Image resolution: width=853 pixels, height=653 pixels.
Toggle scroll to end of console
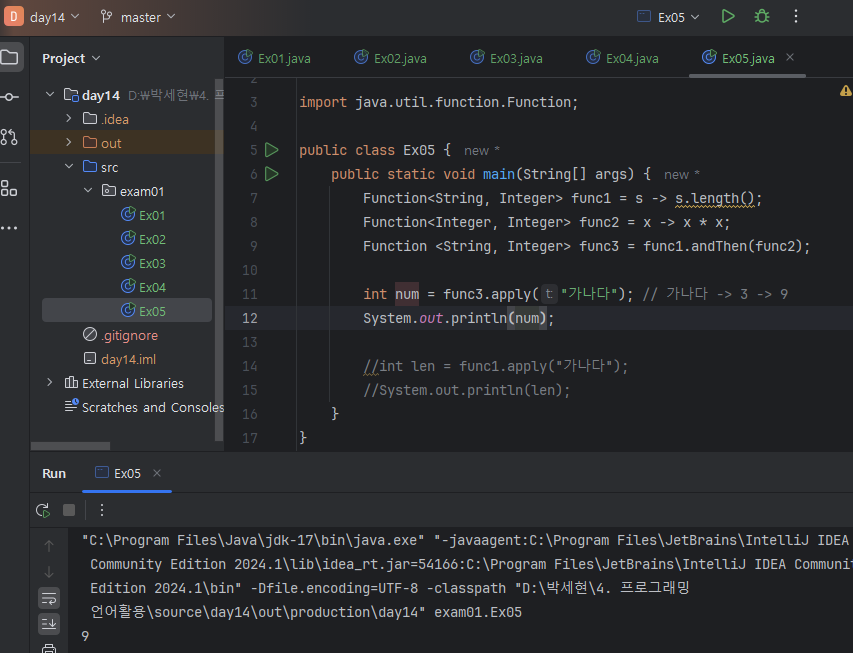[x=49, y=624]
